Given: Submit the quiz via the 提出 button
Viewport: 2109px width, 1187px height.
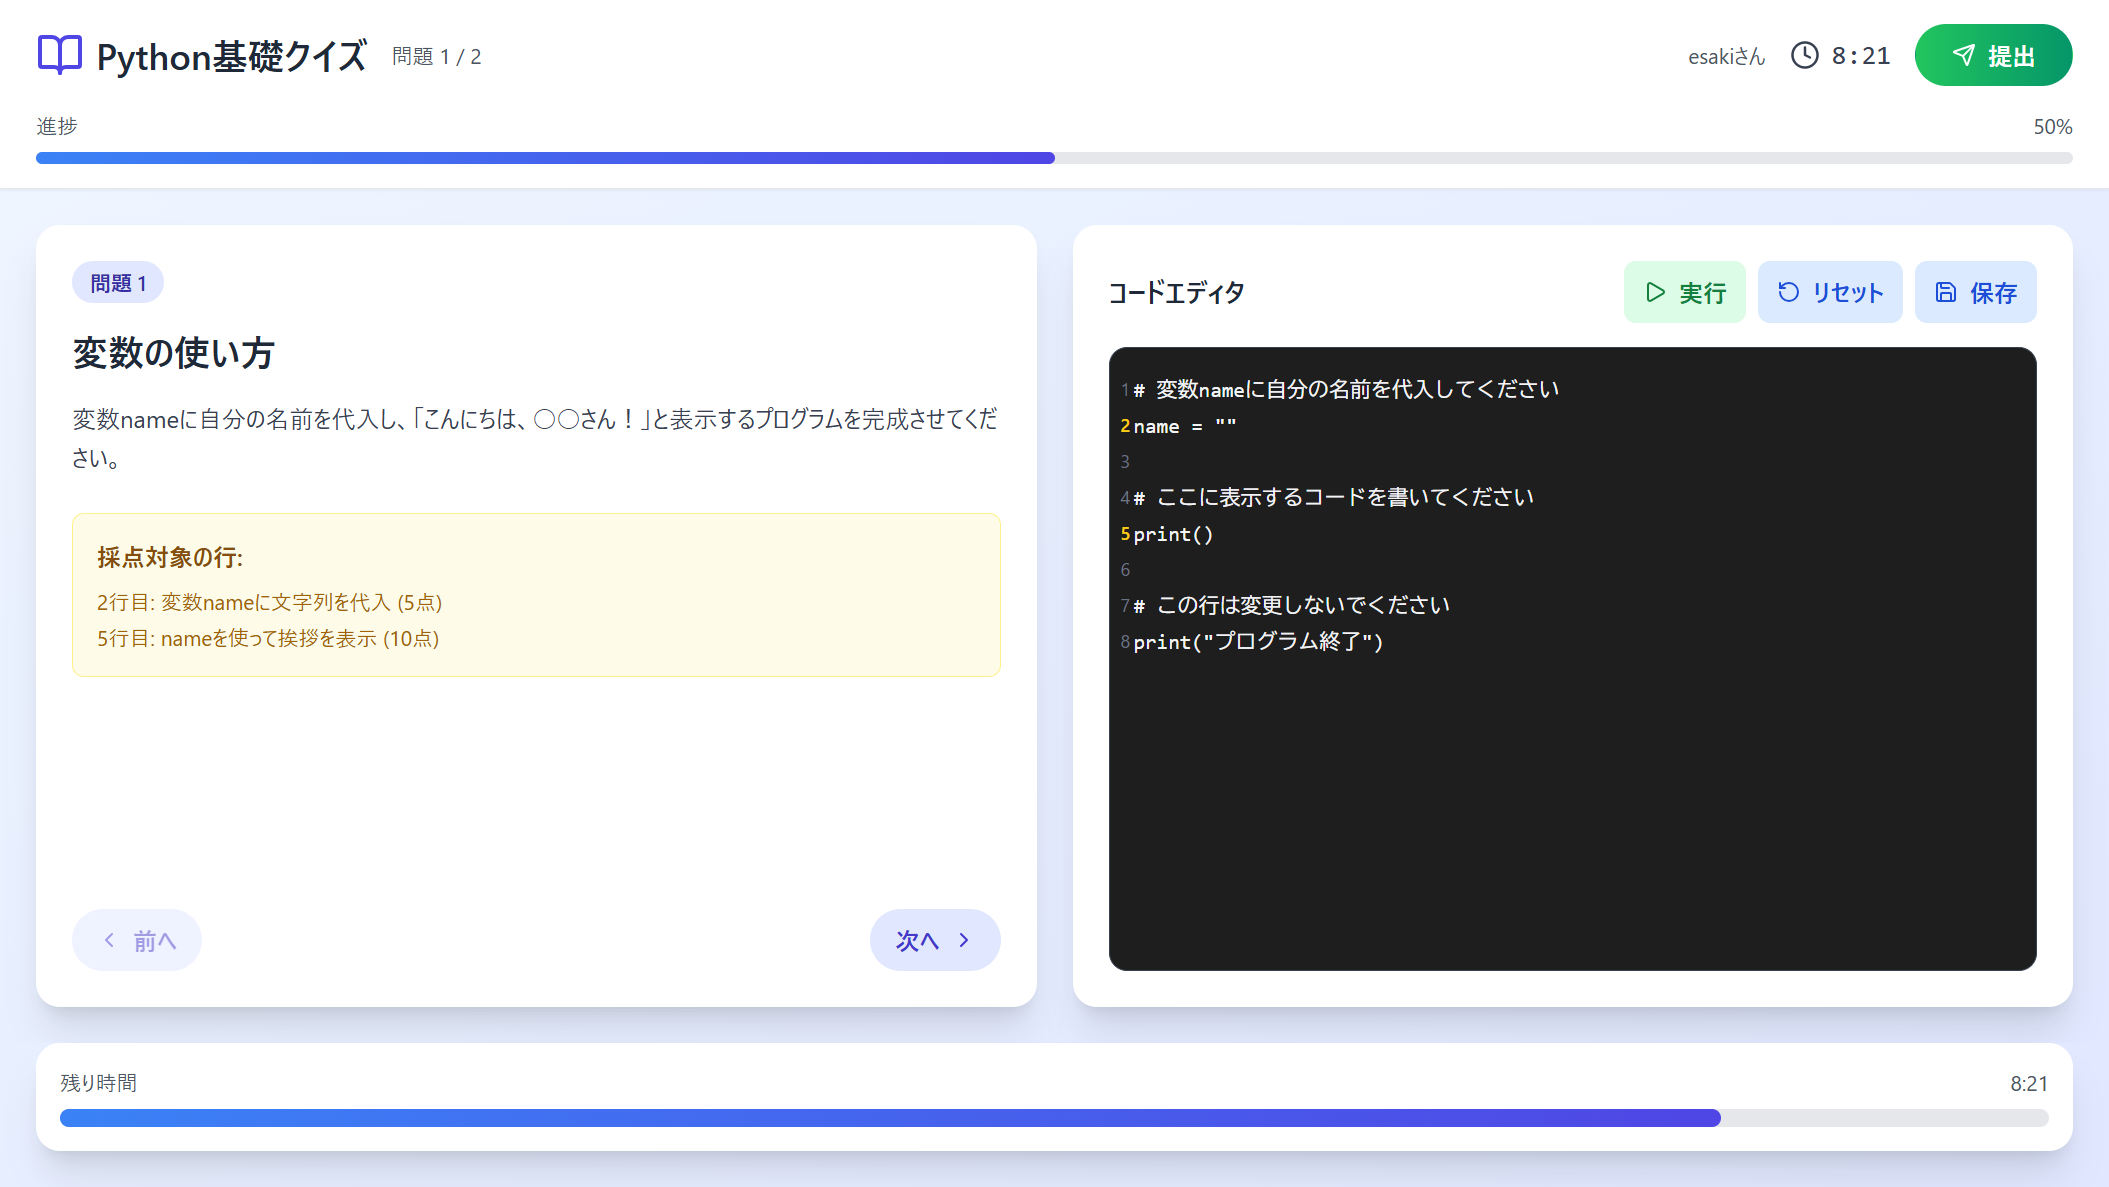Looking at the screenshot, I should [1993, 55].
